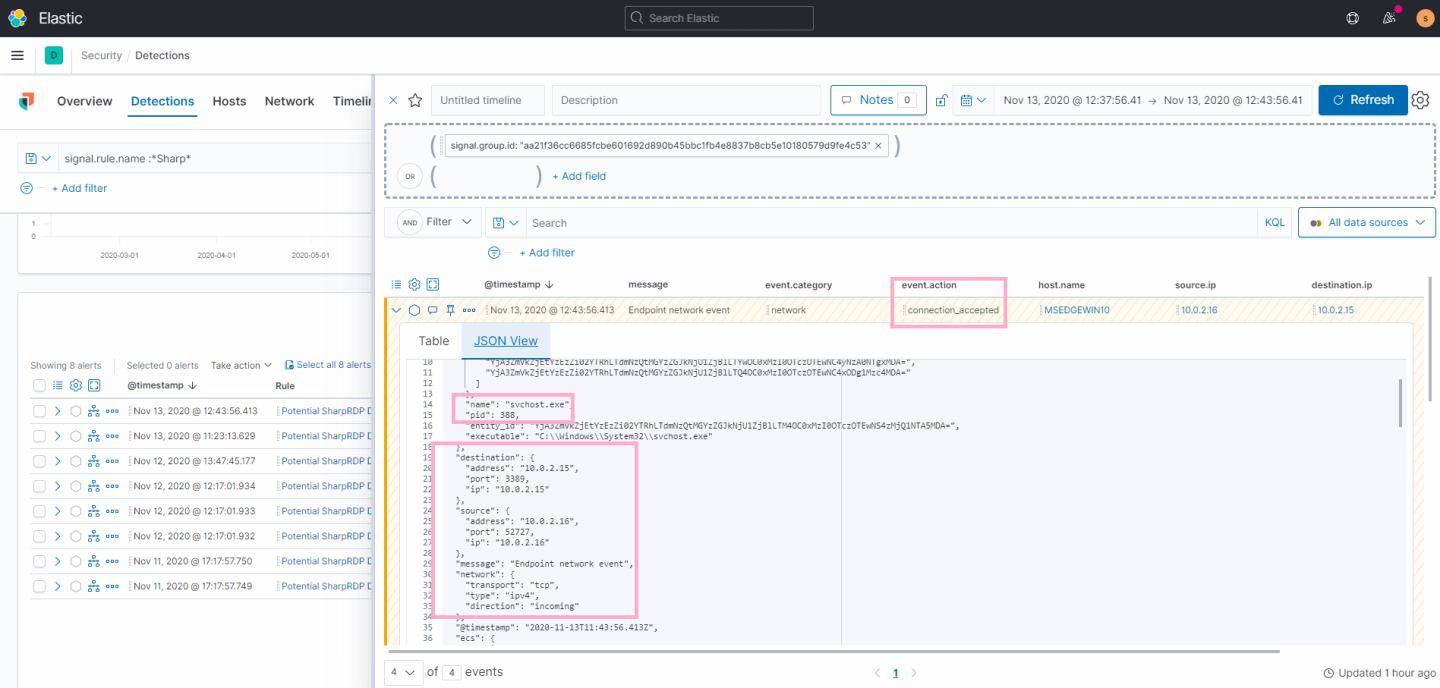This screenshot has width=1440, height=688.
Task: Expand the first Potential SharpRDP alert row
Action: click(58, 410)
